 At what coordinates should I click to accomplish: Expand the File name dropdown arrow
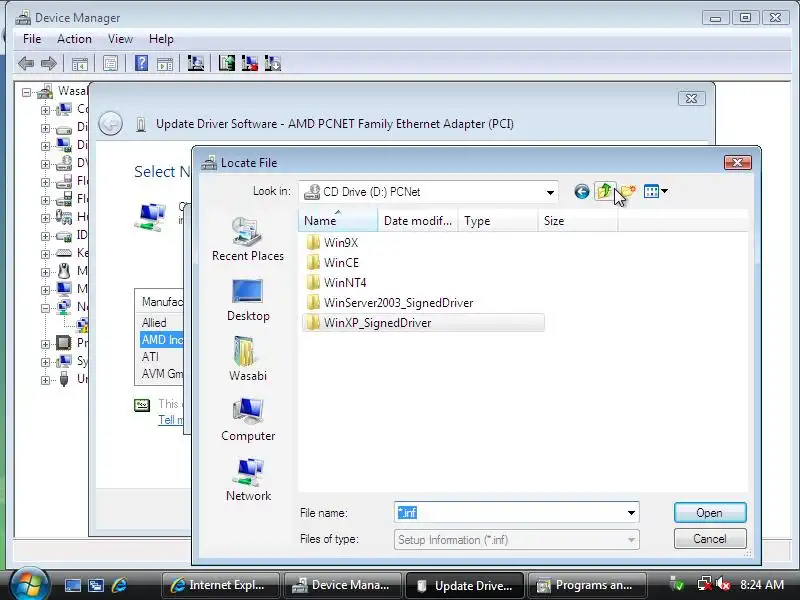coord(631,513)
